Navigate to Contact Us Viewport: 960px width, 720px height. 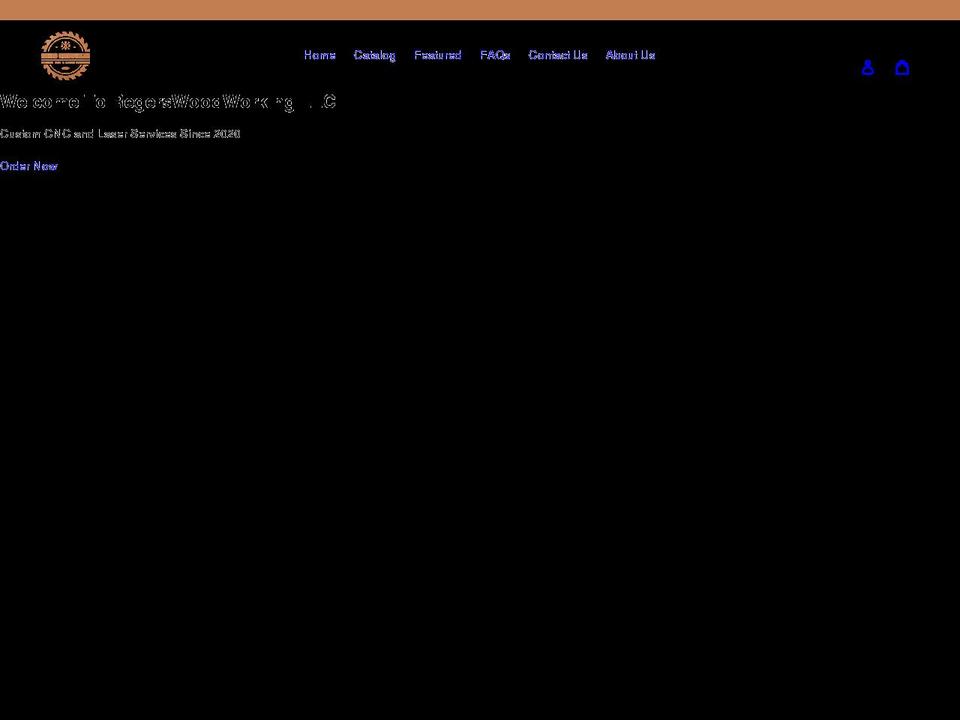[557, 55]
